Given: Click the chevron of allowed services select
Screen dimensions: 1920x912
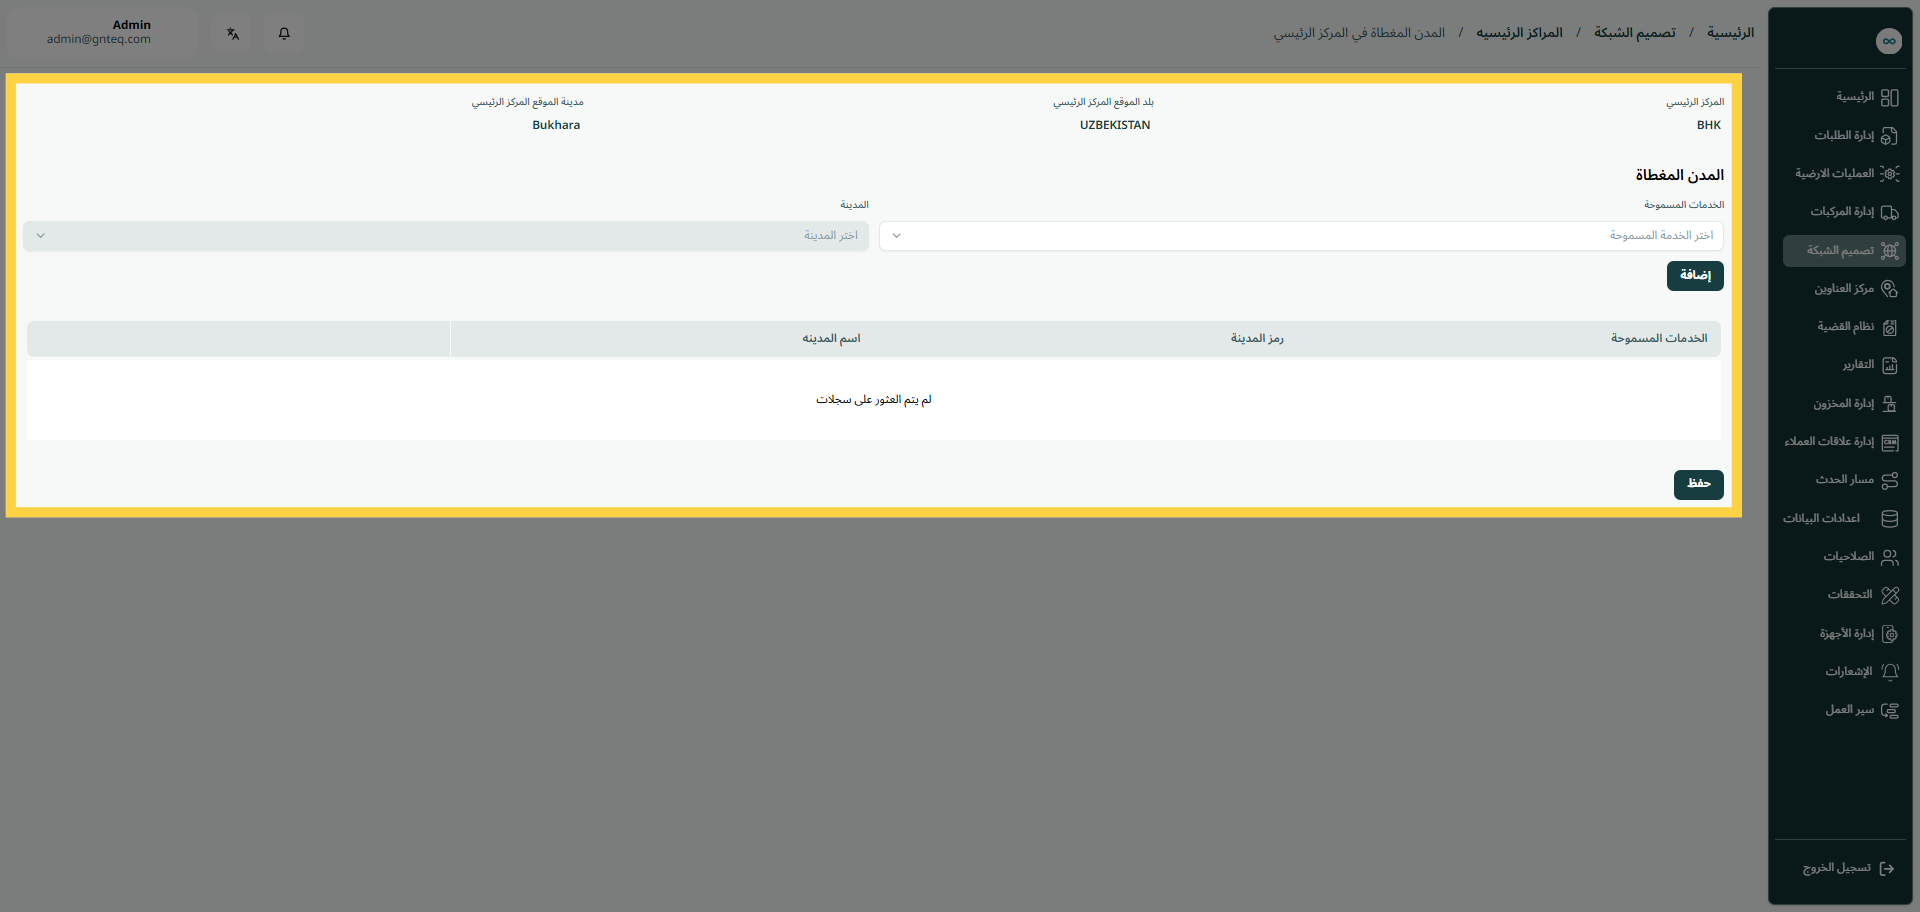Looking at the screenshot, I should [897, 236].
